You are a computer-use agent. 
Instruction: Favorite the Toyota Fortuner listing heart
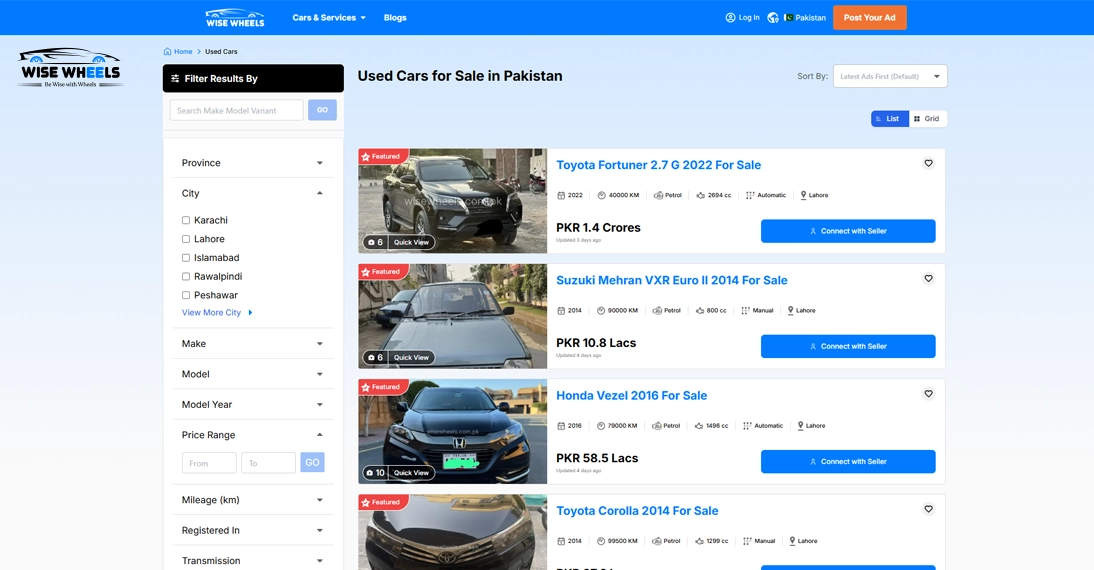point(929,163)
